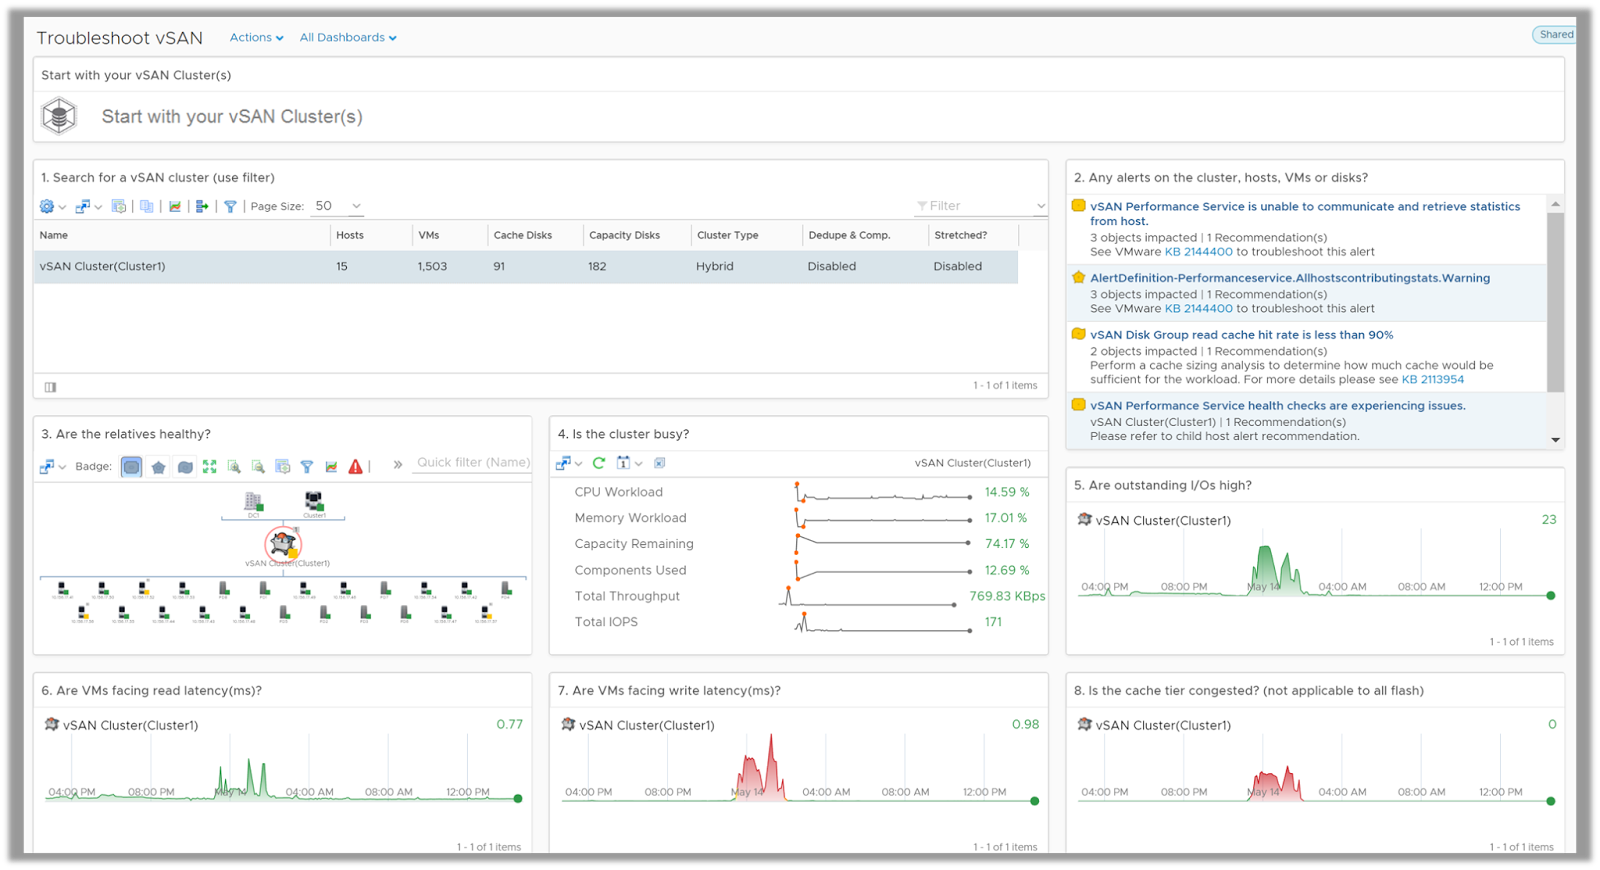Expand the Filter dropdown in cluster search

[1040, 206]
